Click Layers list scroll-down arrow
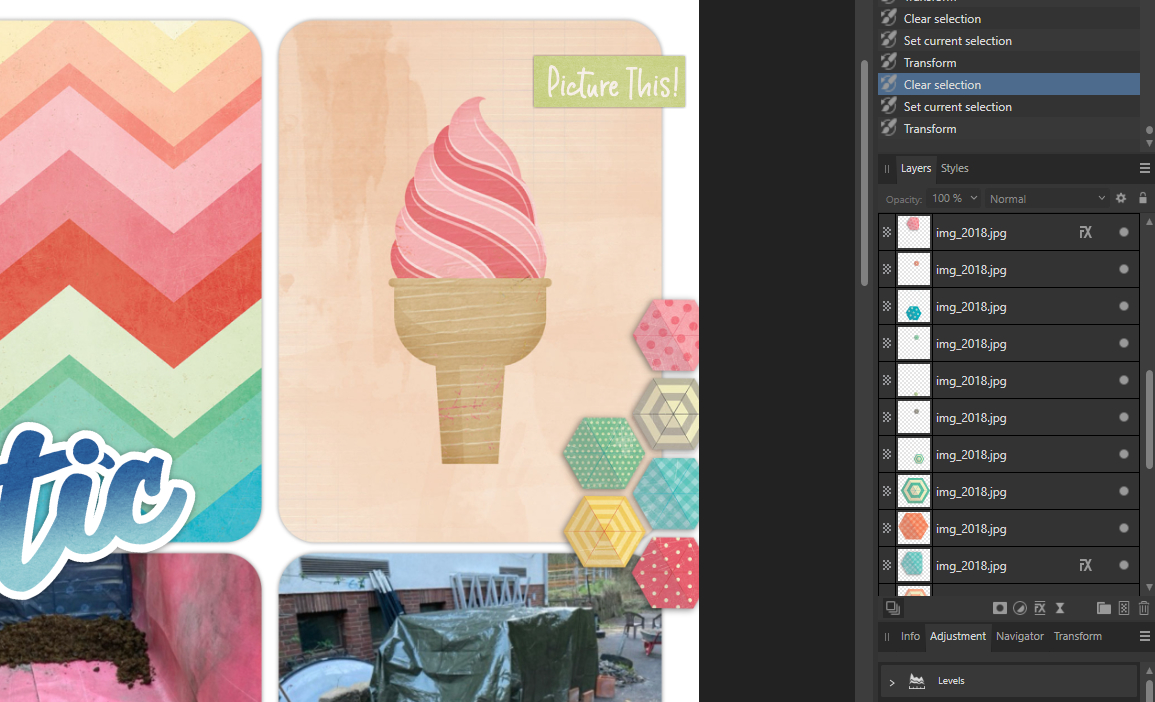1155x702 pixels. point(1149,588)
